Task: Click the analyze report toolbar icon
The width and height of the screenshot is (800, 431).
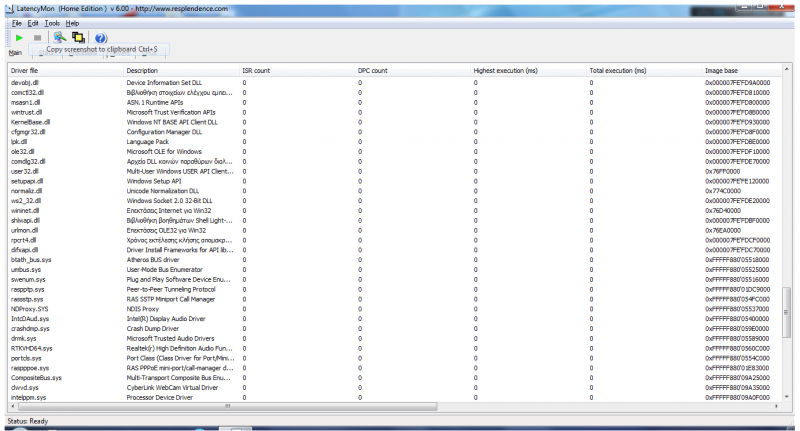Action: point(59,38)
